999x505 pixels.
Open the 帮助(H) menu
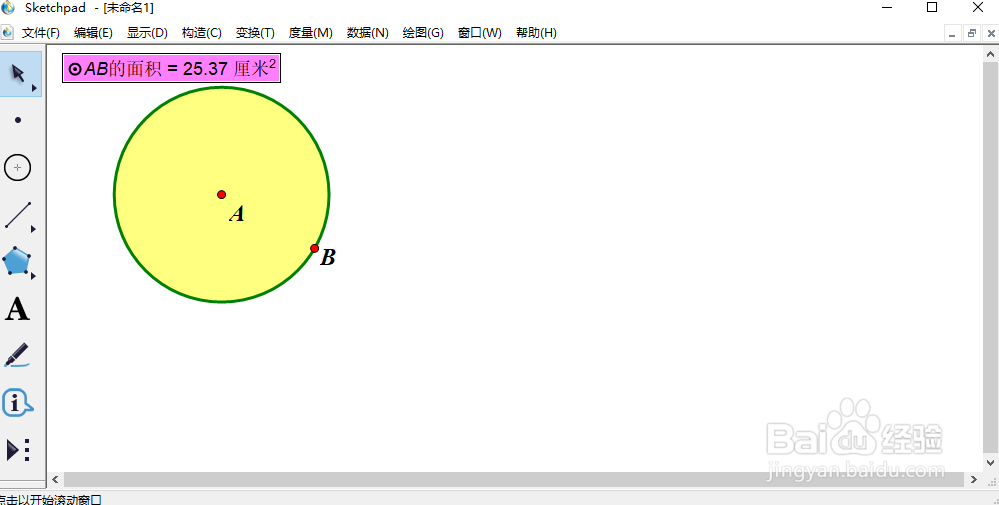536,32
